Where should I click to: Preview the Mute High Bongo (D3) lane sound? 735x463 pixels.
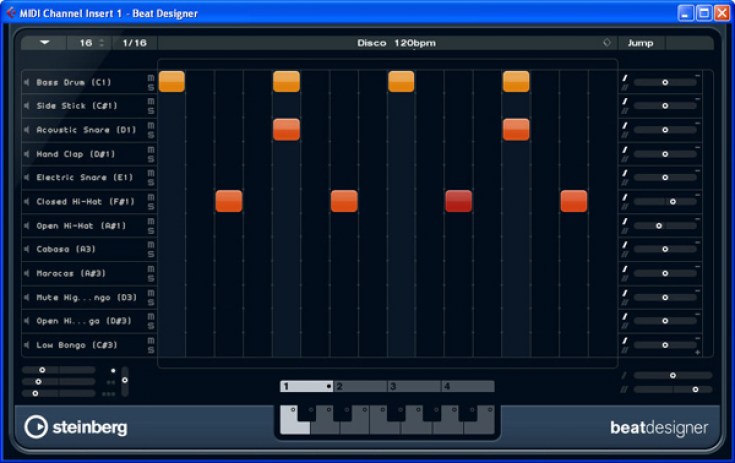[27, 297]
